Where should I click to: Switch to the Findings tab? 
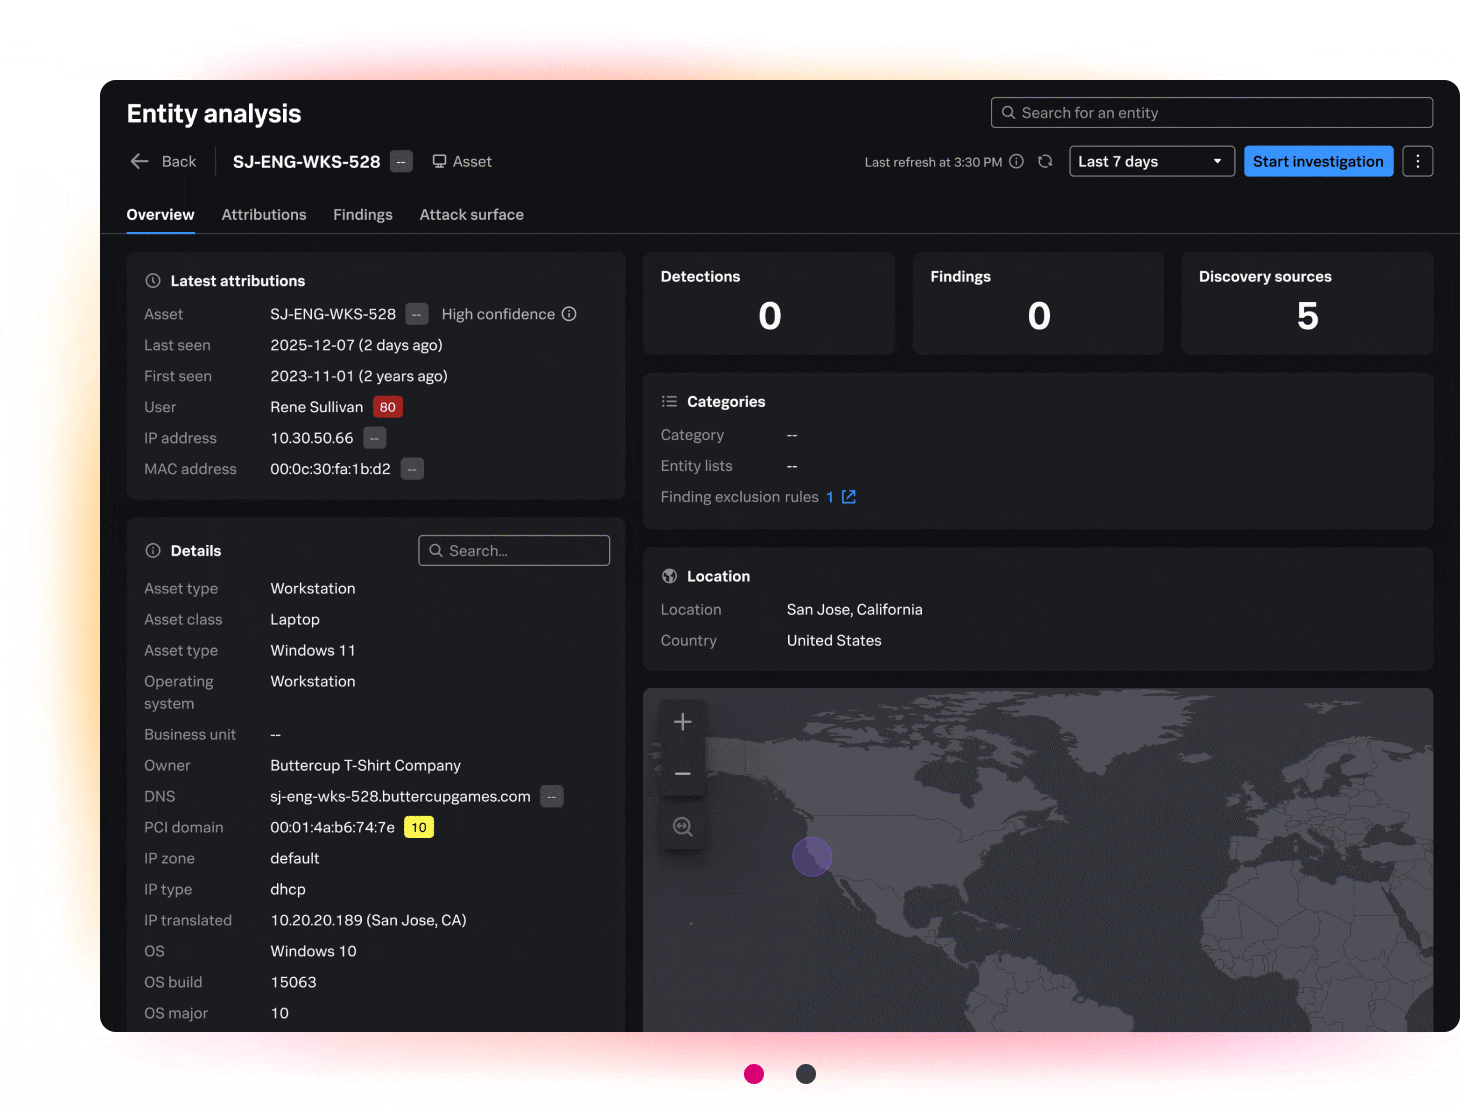click(x=362, y=214)
